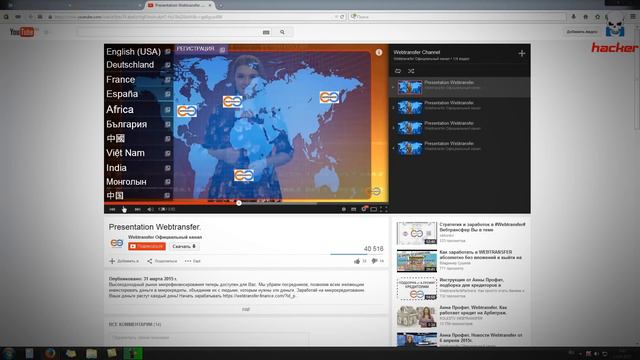Image resolution: width=640 pixels, height=360 pixels.
Task: Open the video info card icon
Action: click(379, 52)
